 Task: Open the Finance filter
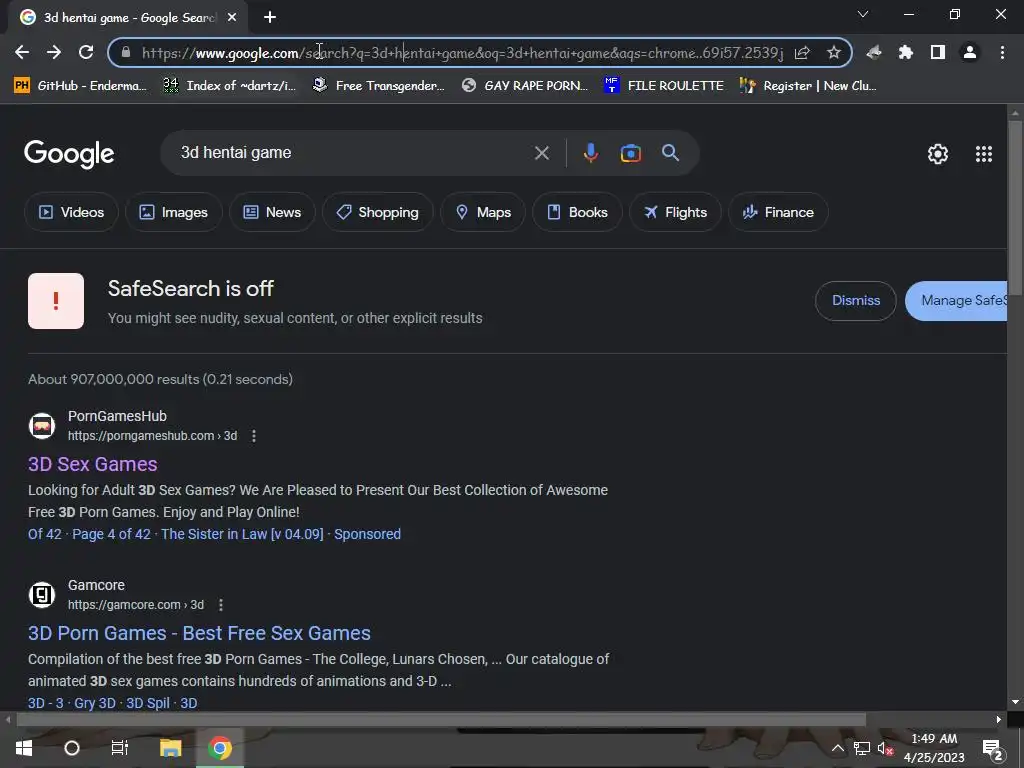click(778, 212)
